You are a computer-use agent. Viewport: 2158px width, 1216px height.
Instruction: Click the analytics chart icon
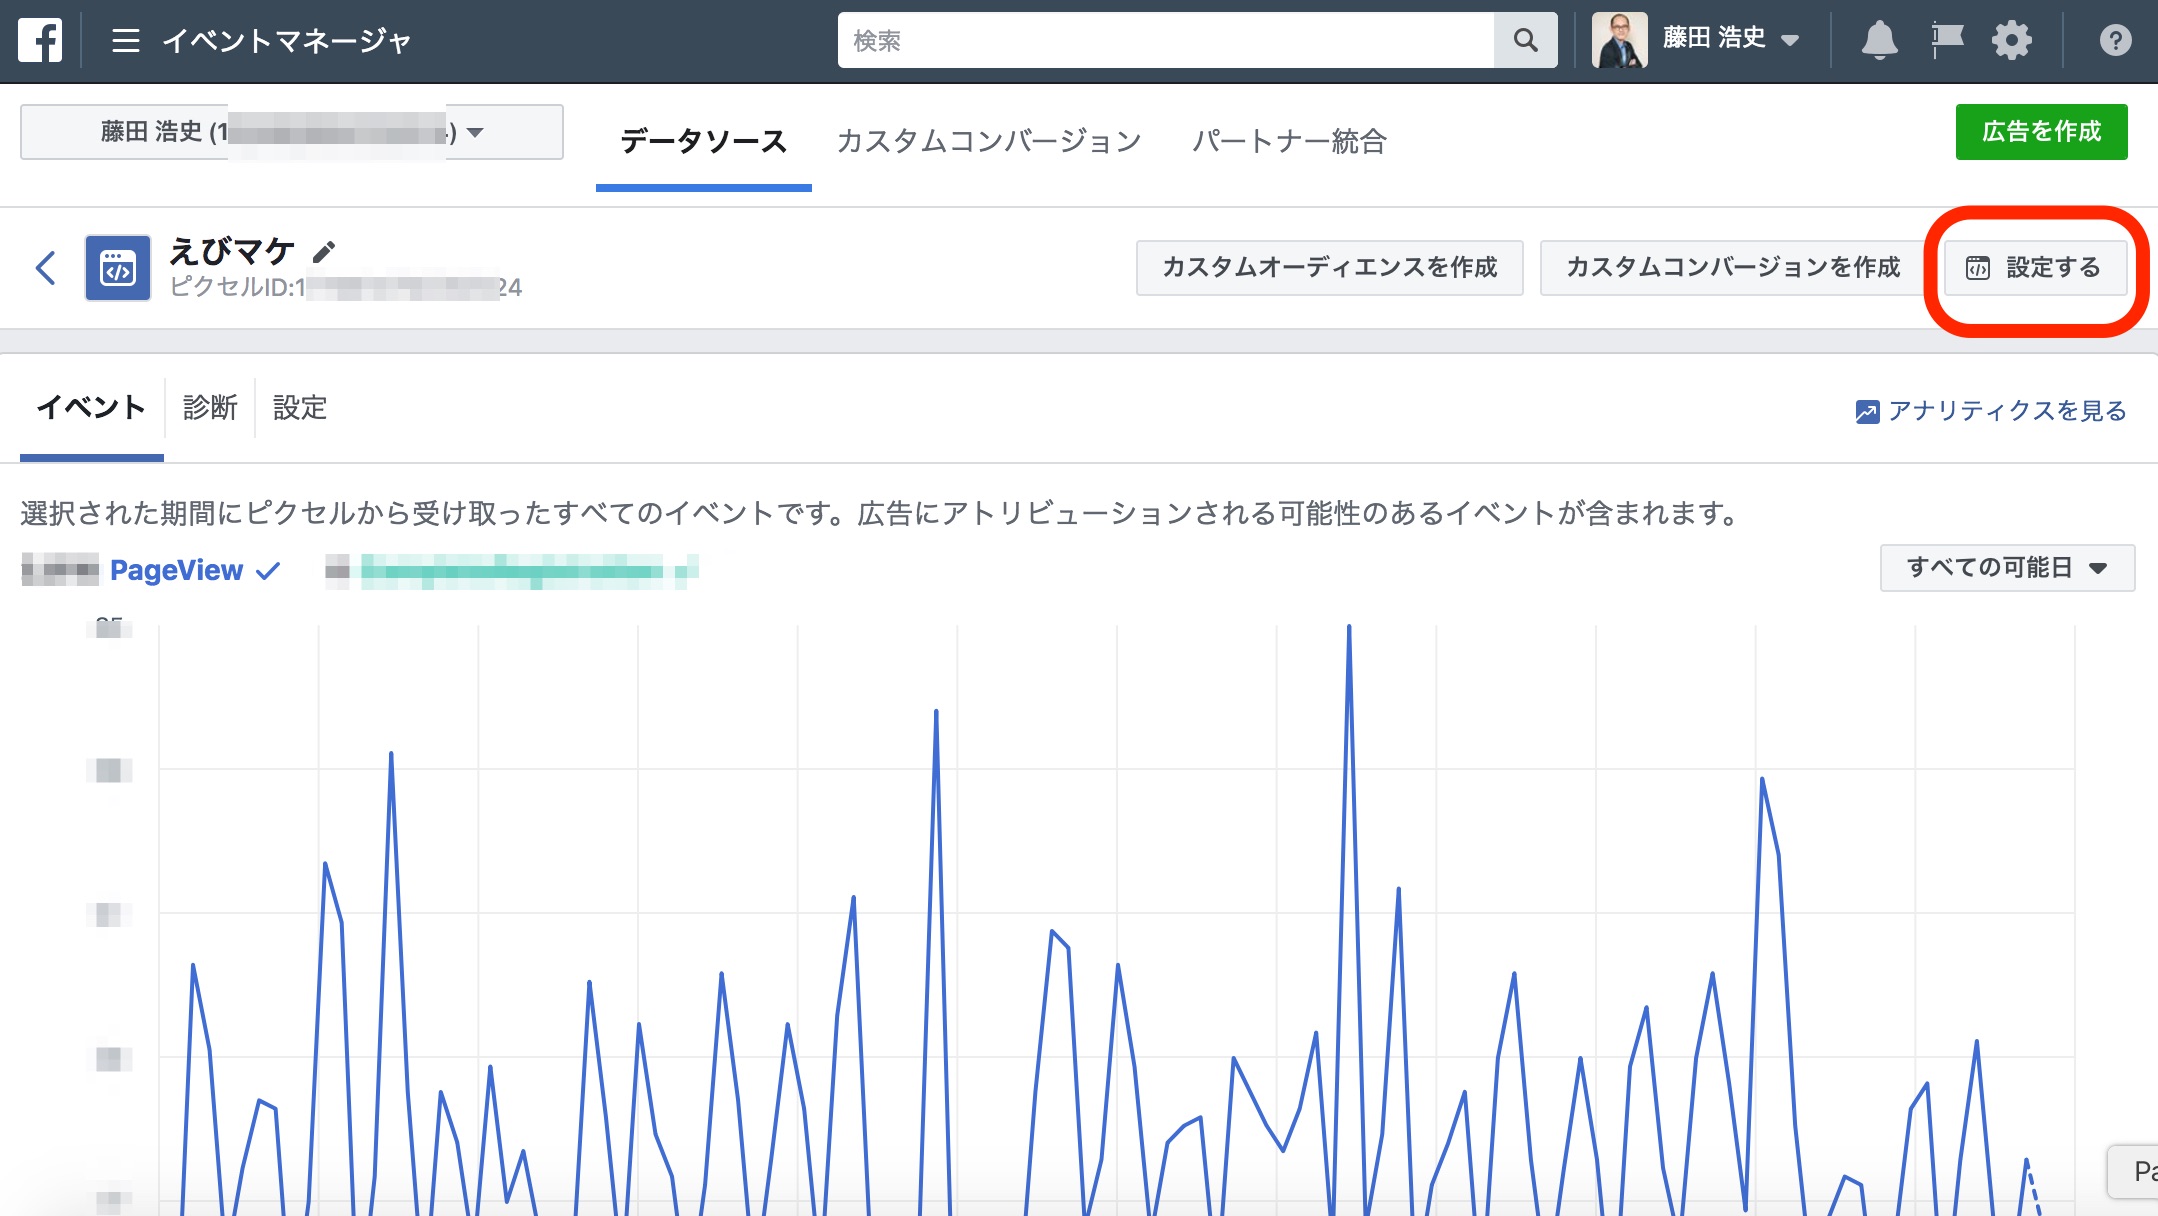pyautogui.click(x=1867, y=411)
